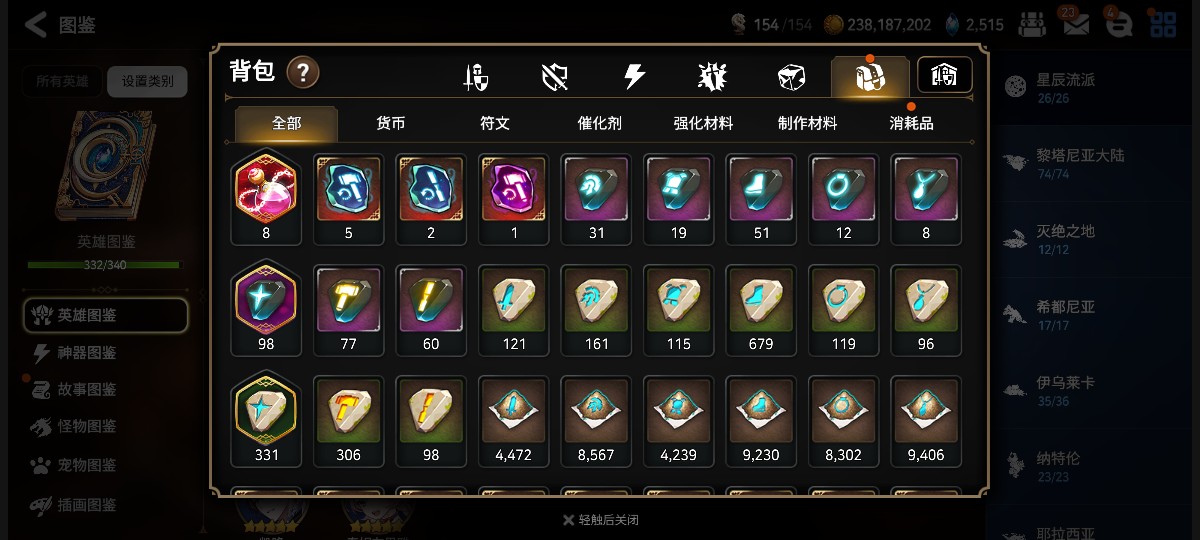Select the rune stone with count 679
The image size is (1200, 540).
click(x=761, y=309)
